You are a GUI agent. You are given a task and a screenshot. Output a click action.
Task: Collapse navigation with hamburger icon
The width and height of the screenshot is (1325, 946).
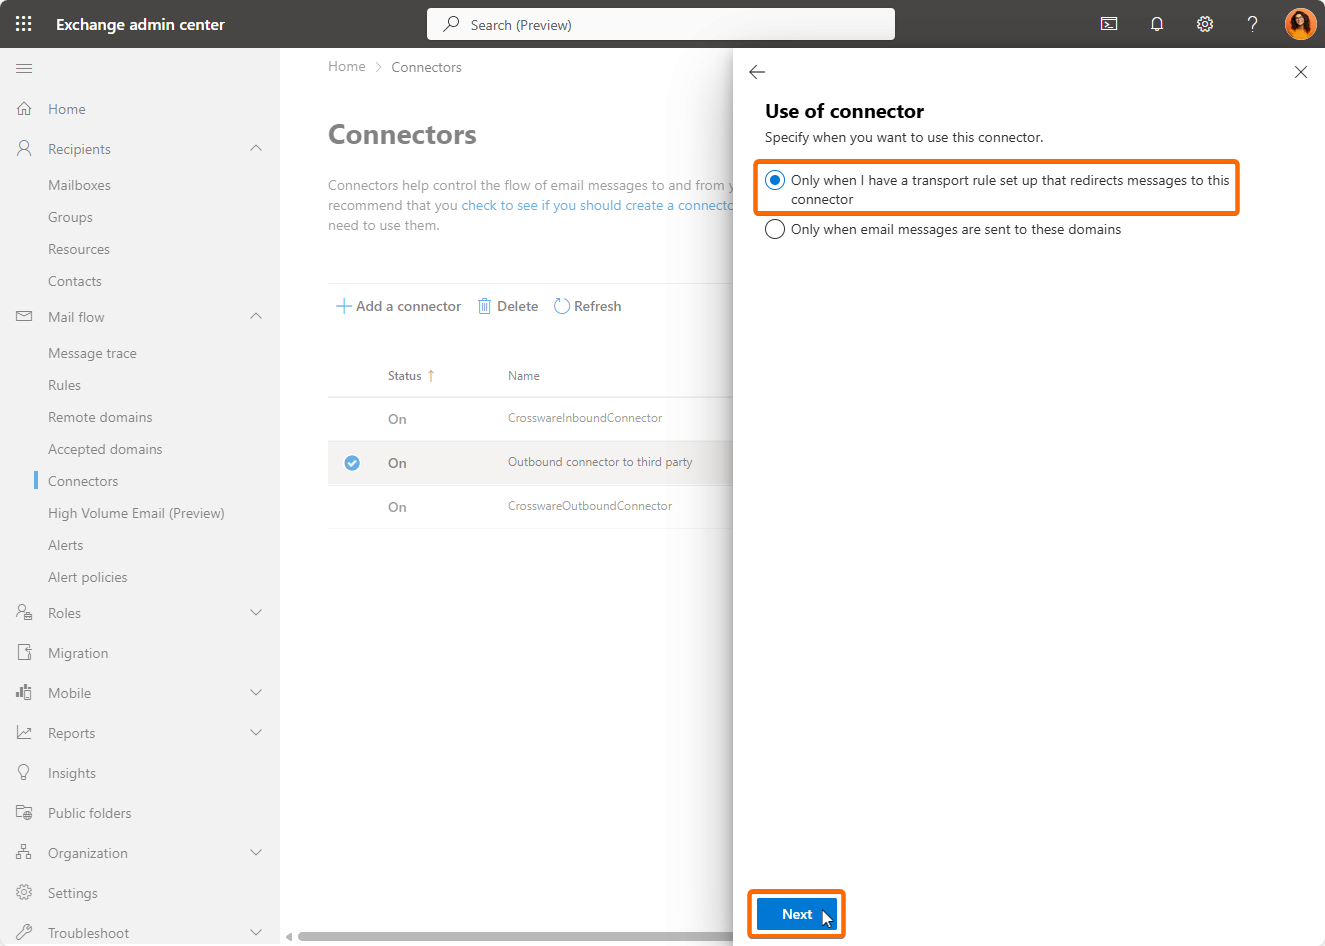coord(24,68)
